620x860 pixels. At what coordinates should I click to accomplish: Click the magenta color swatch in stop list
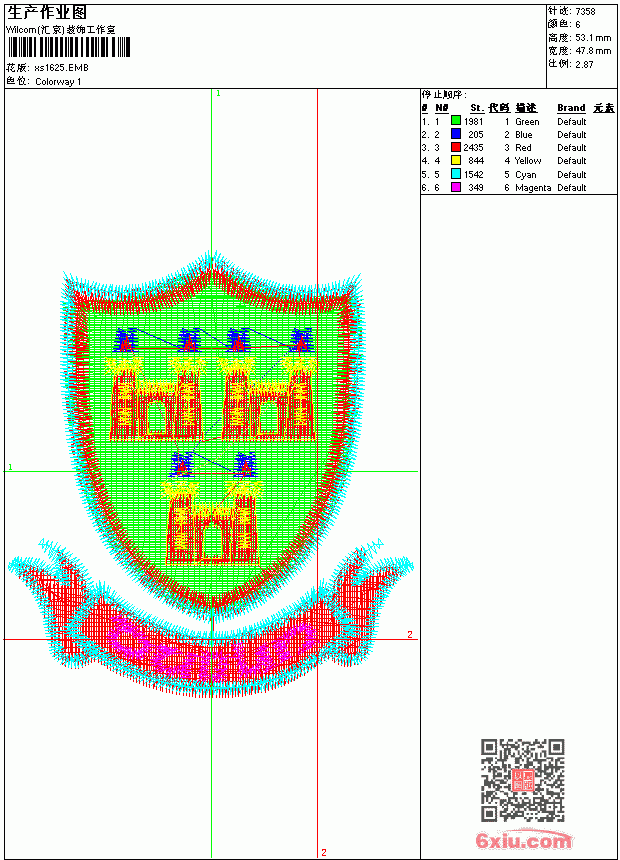(x=455, y=187)
